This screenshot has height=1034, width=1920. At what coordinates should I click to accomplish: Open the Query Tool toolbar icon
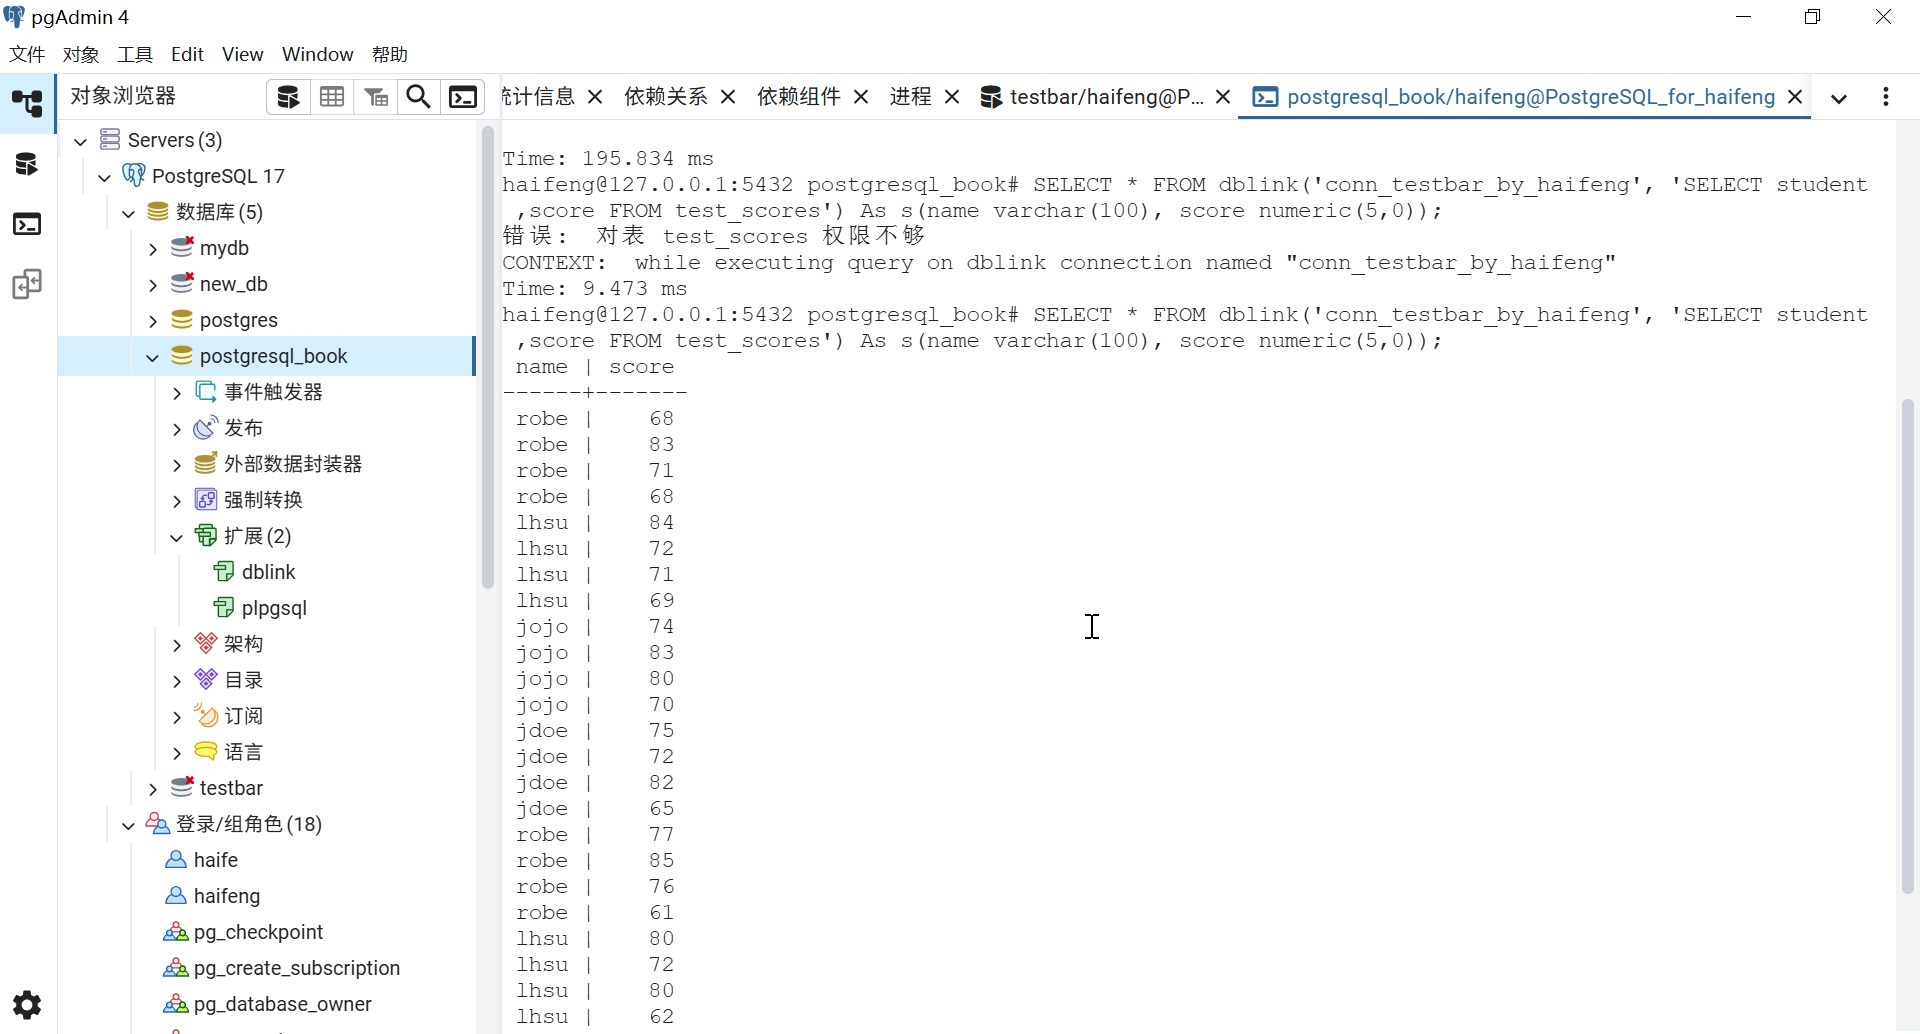click(288, 97)
